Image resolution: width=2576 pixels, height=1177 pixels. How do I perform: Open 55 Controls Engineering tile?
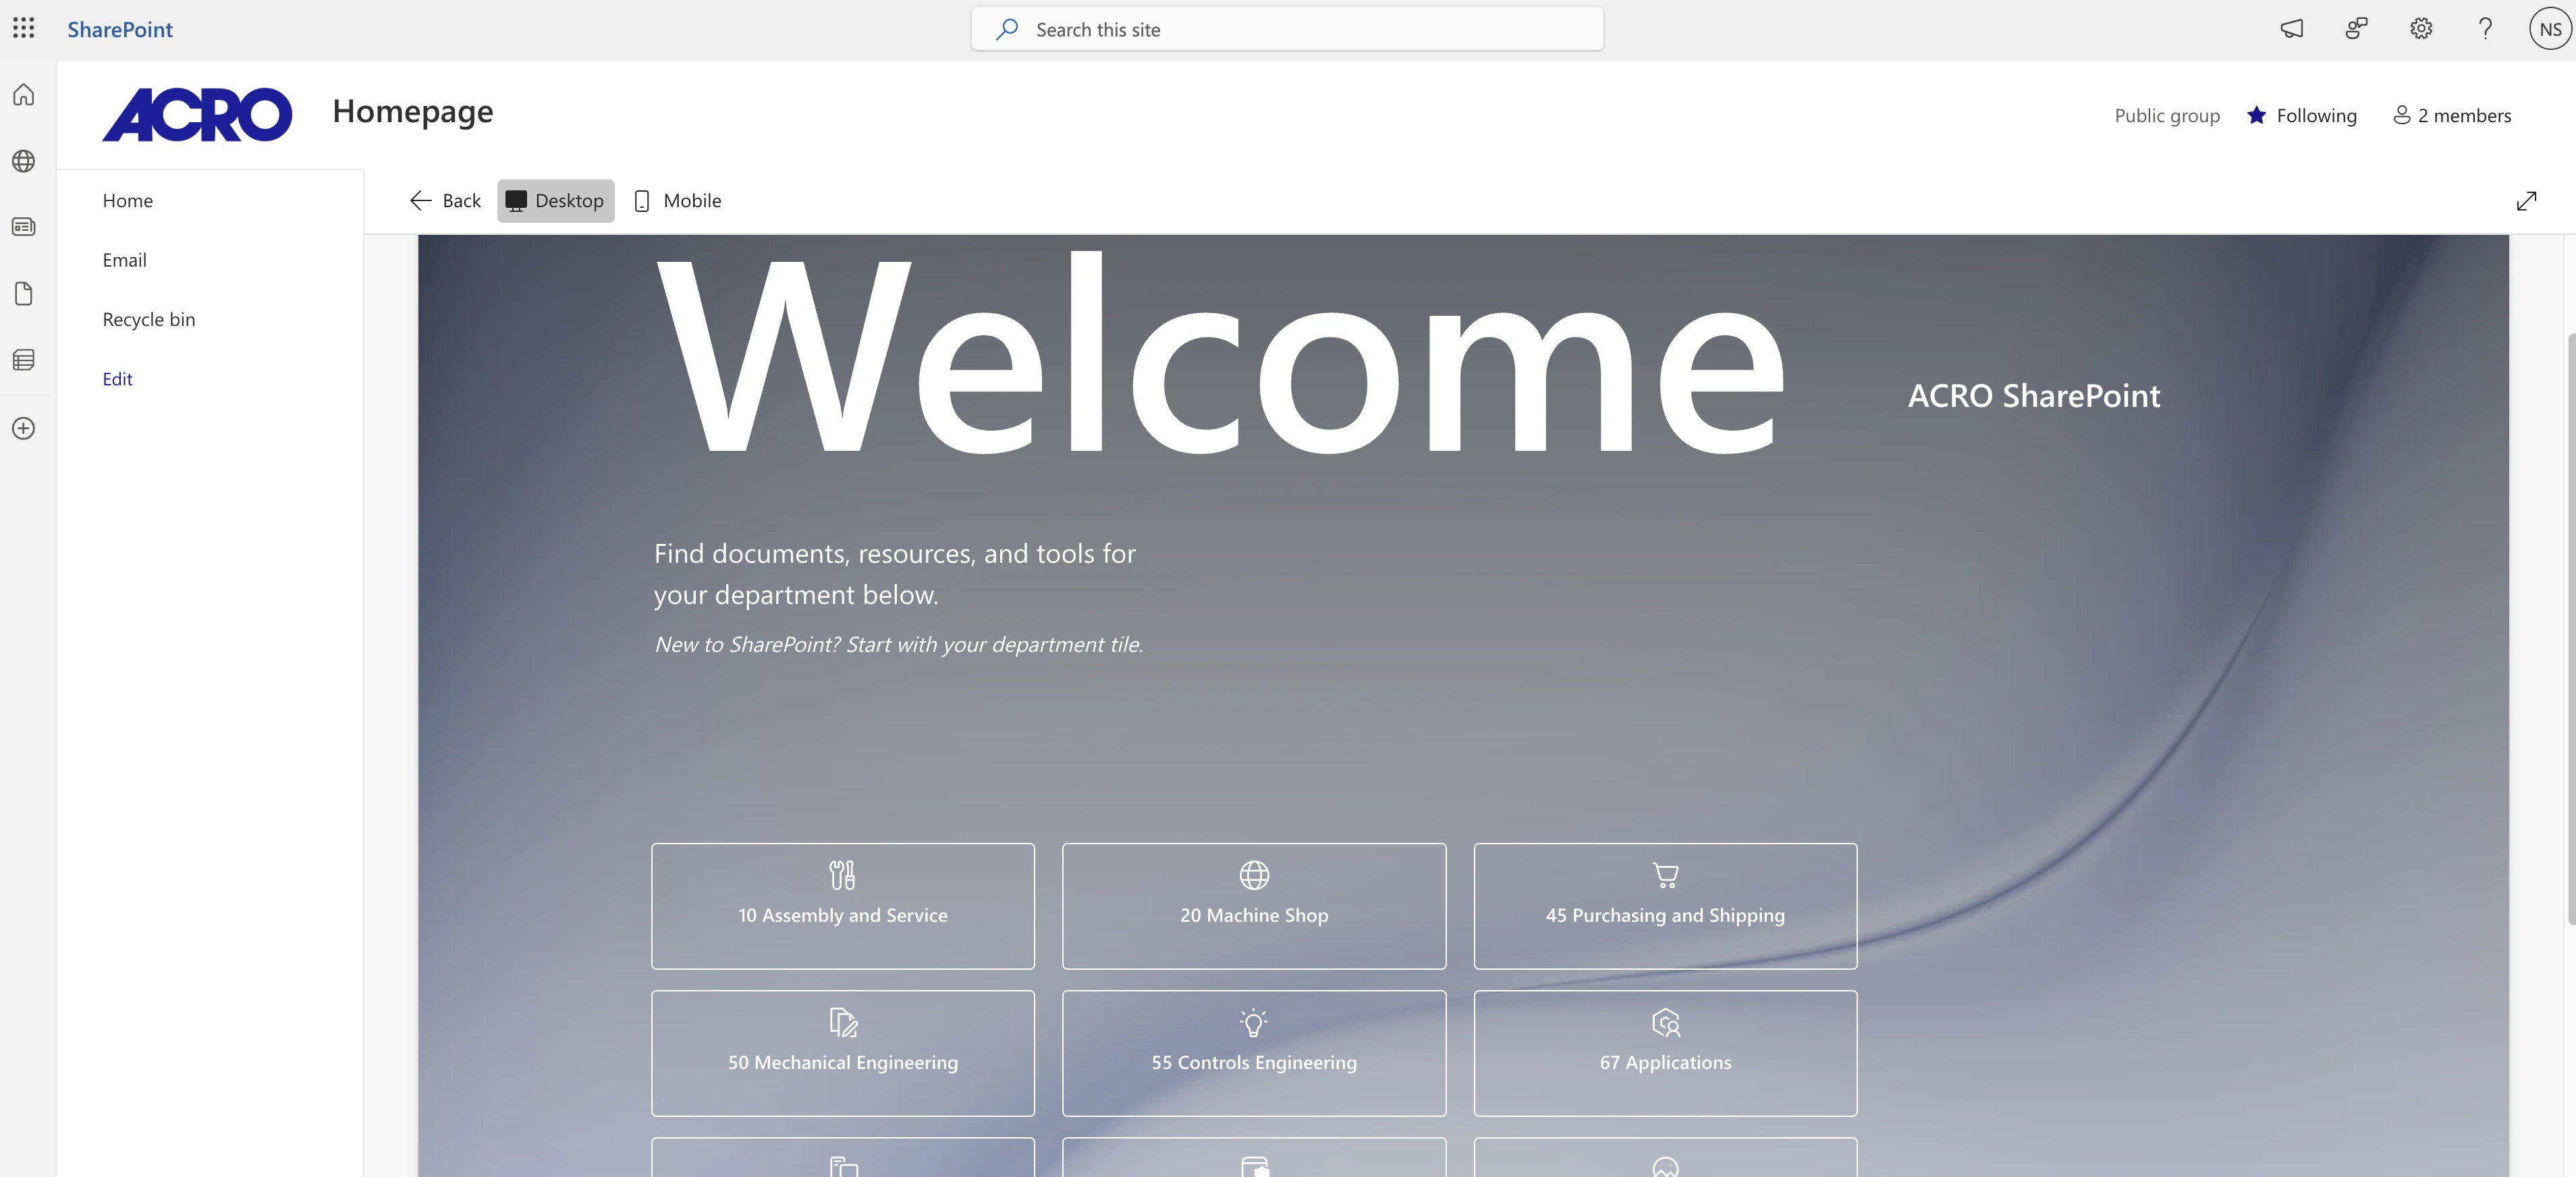tap(1254, 1053)
